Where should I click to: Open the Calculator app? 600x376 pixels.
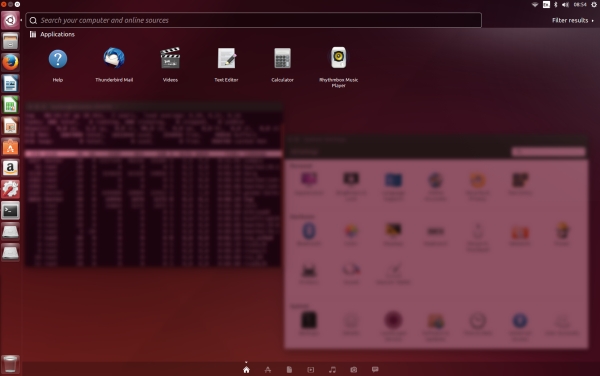point(282,59)
